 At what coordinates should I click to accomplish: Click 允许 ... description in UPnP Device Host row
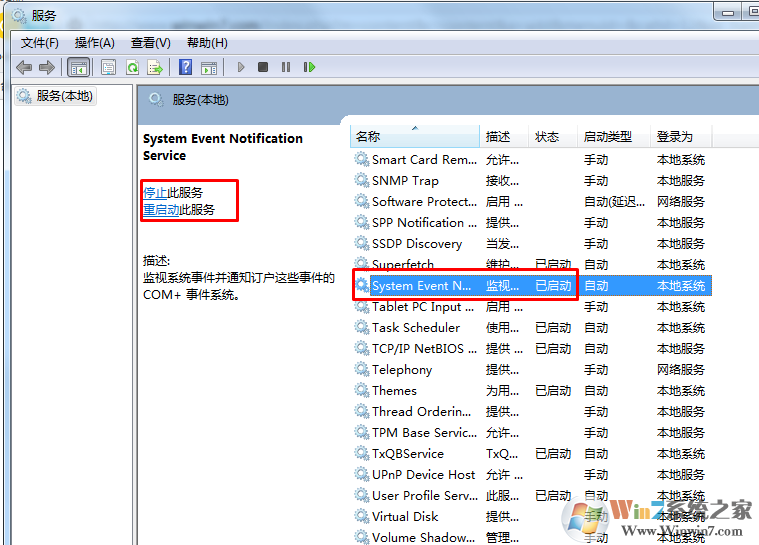pyautogui.click(x=504, y=475)
